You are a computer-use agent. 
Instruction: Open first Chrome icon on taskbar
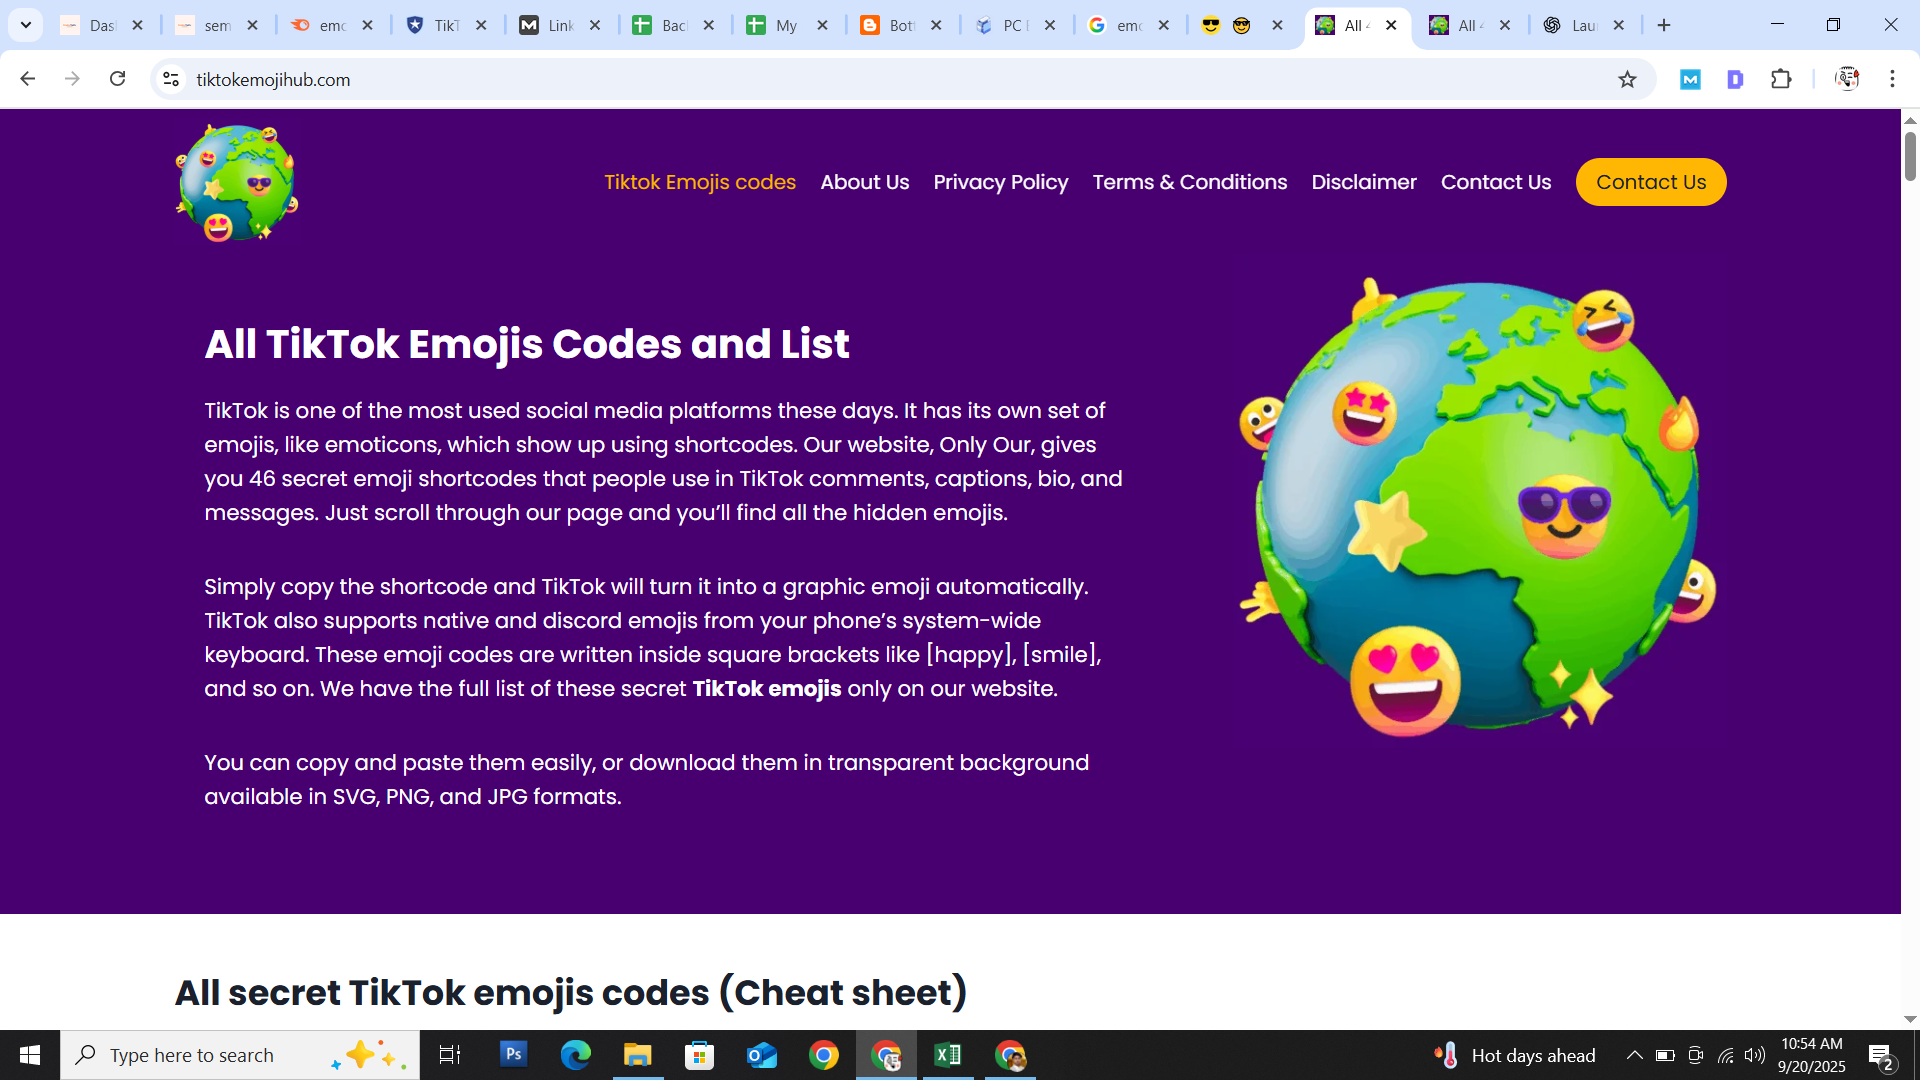click(x=823, y=1055)
